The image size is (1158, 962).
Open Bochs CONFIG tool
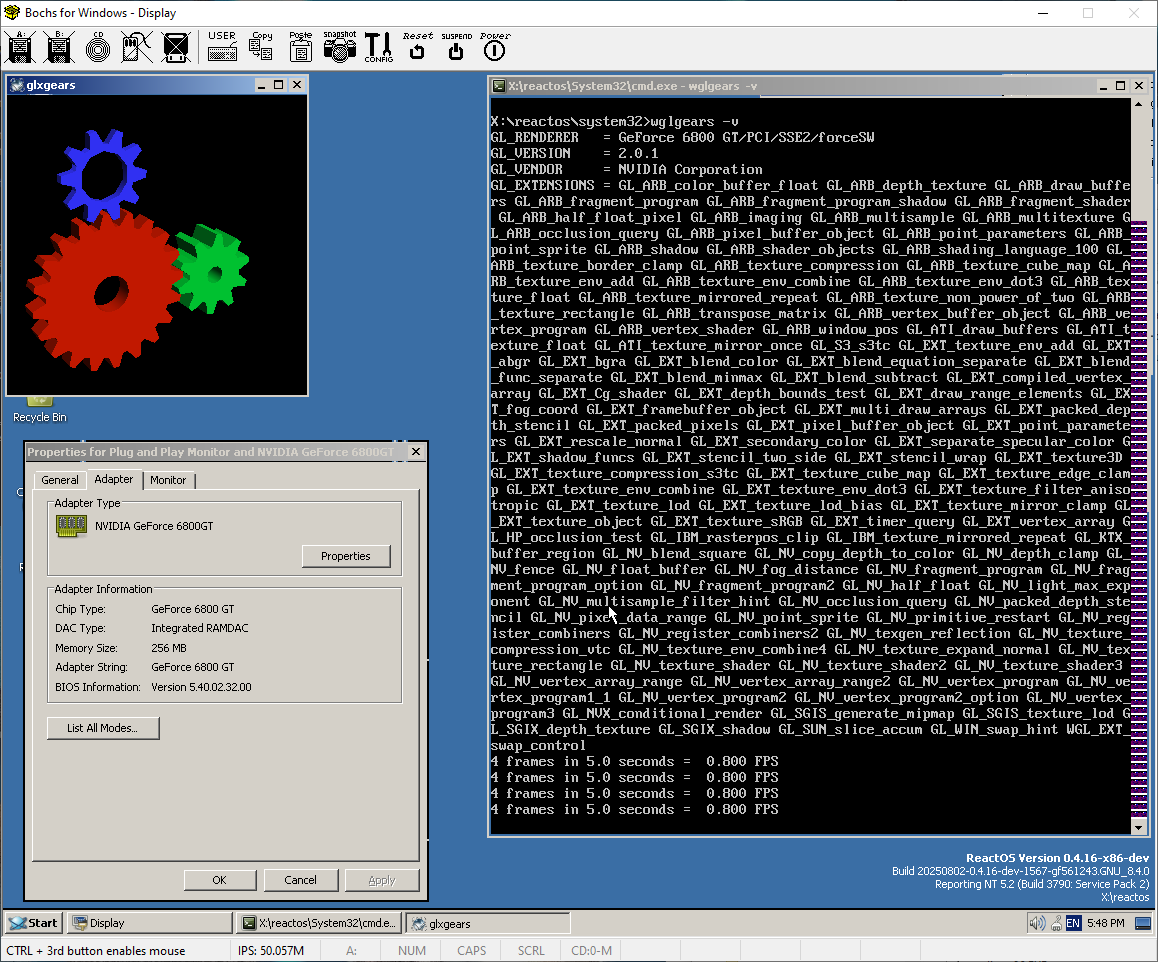(378, 47)
